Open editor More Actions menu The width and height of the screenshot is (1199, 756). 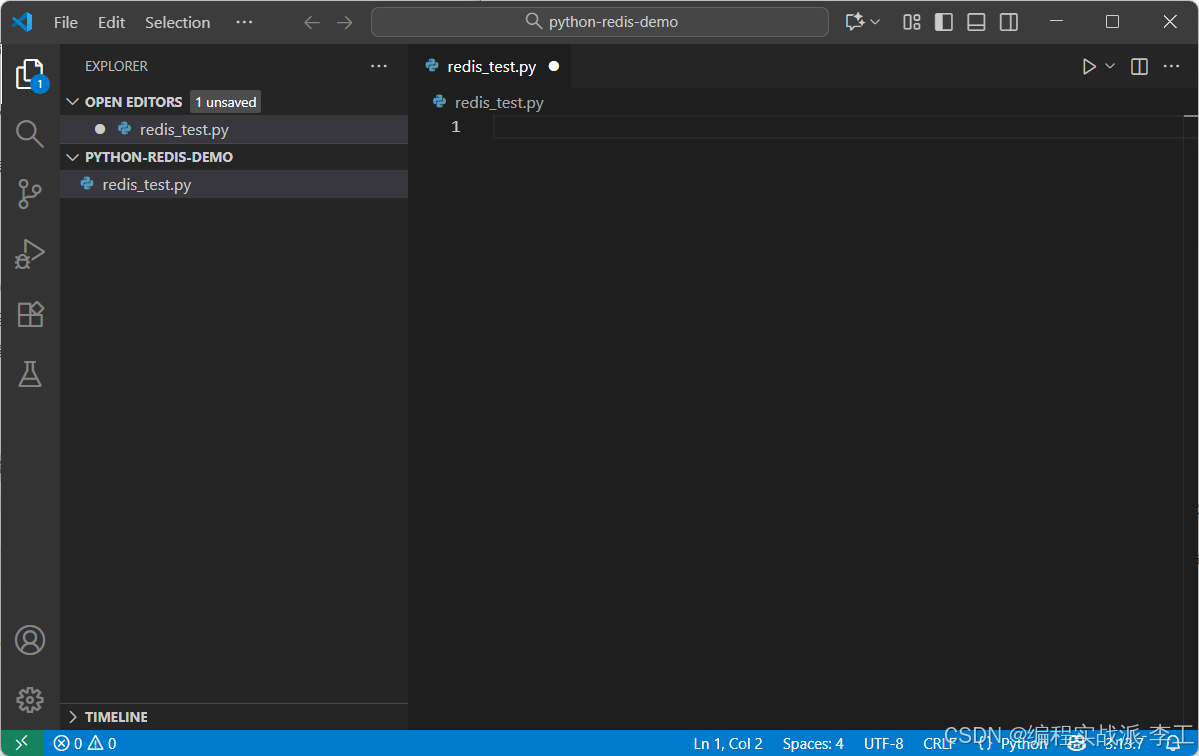(1171, 67)
